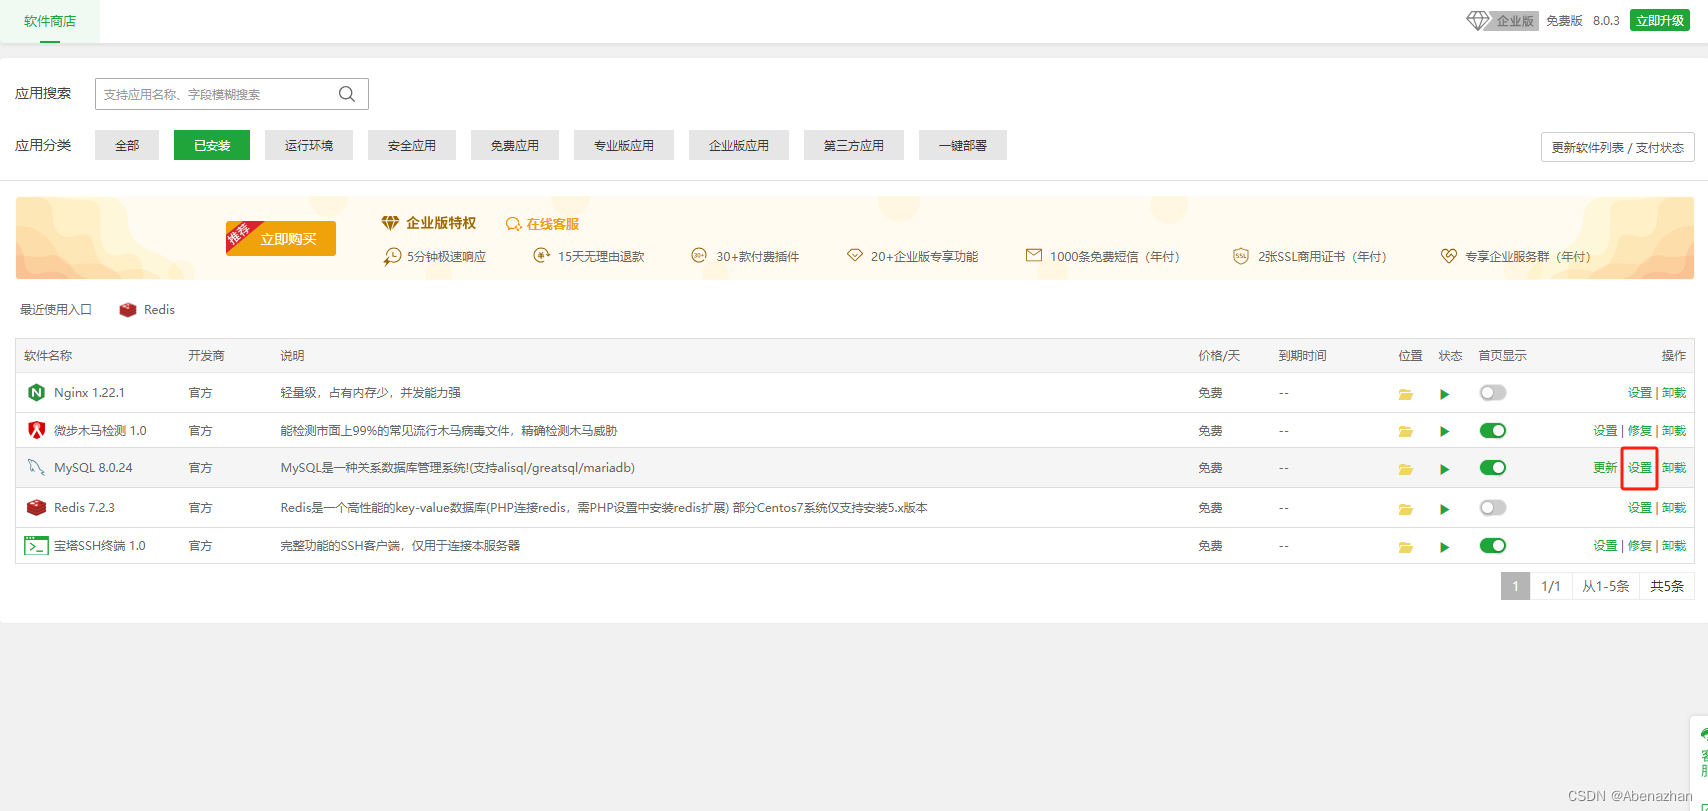Click the 宝塔SSH终端 terminal icon
Viewport: 1708px width, 811px height.
click(37, 545)
